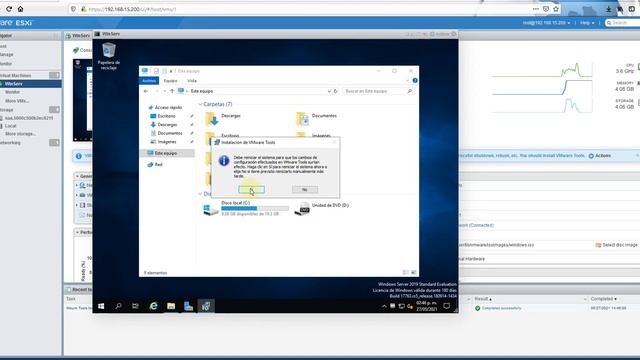The image size is (640, 360).
Task: Open Actions menu in console window title bar
Action: point(440,34)
